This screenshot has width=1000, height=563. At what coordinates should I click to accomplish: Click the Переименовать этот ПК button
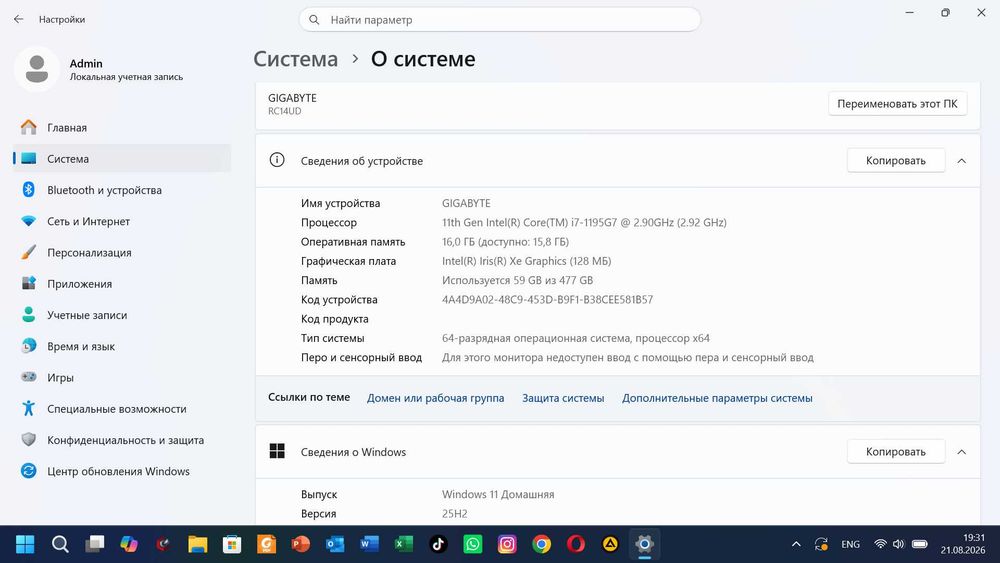click(x=897, y=103)
